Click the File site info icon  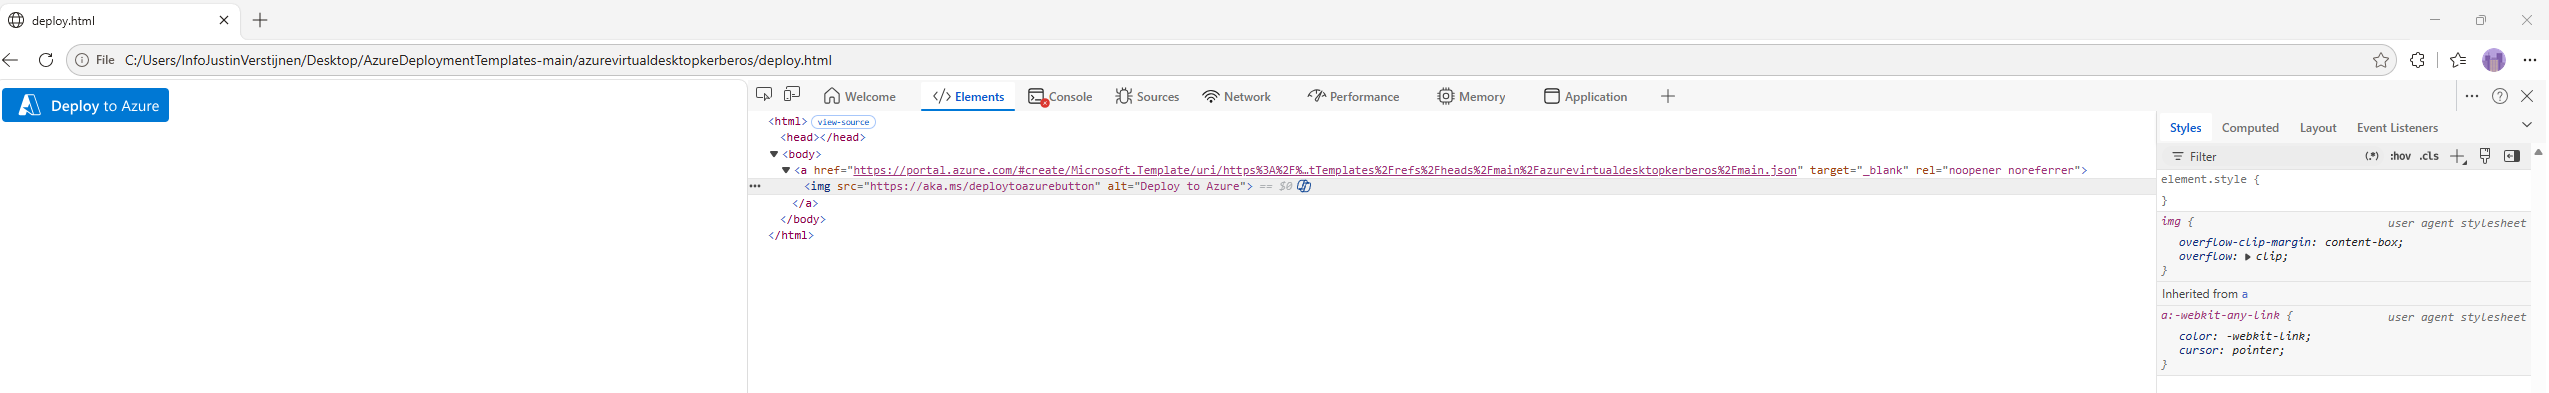[96, 60]
